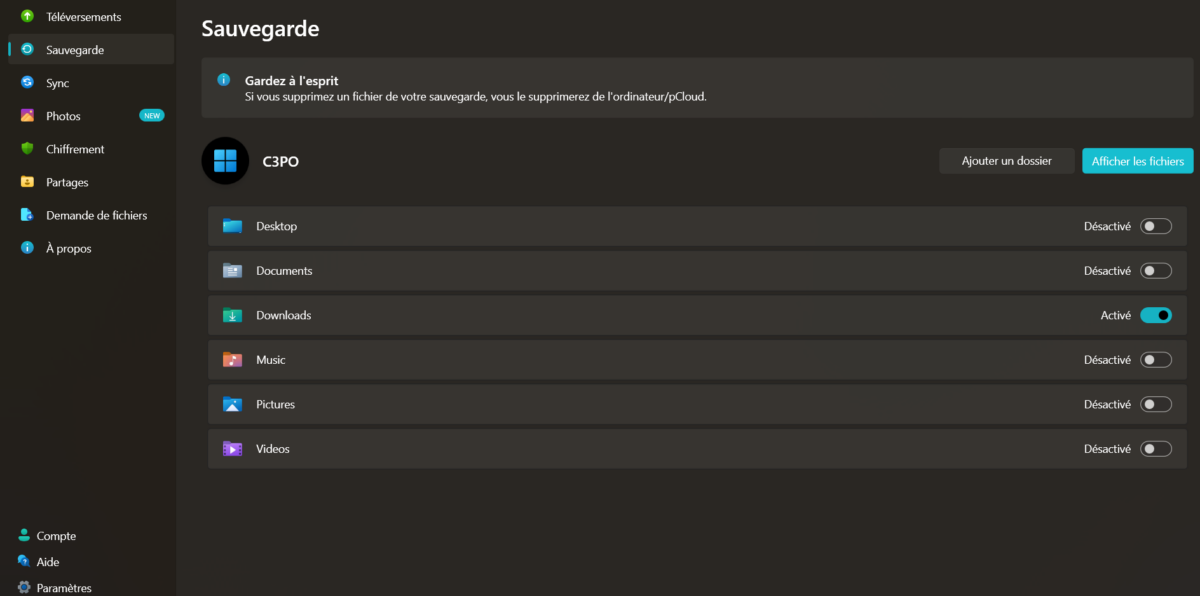Open Chiffrement with the shield icon
1200x596 pixels.
[25, 148]
